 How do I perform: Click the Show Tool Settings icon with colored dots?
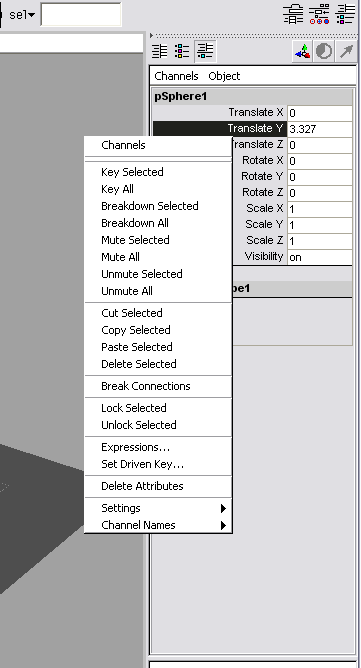(319, 14)
